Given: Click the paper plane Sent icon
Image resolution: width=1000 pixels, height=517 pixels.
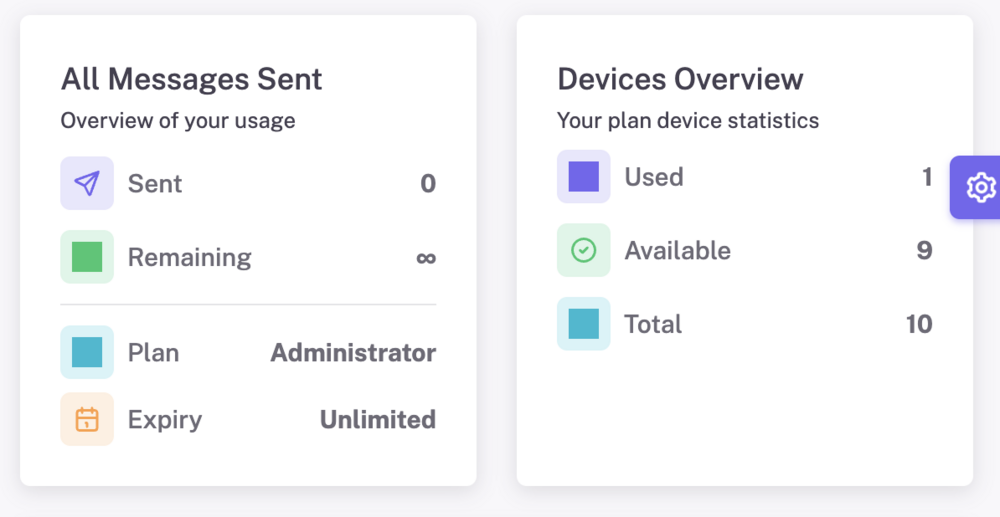Looking at the screenshot, I should pos(87,183).
